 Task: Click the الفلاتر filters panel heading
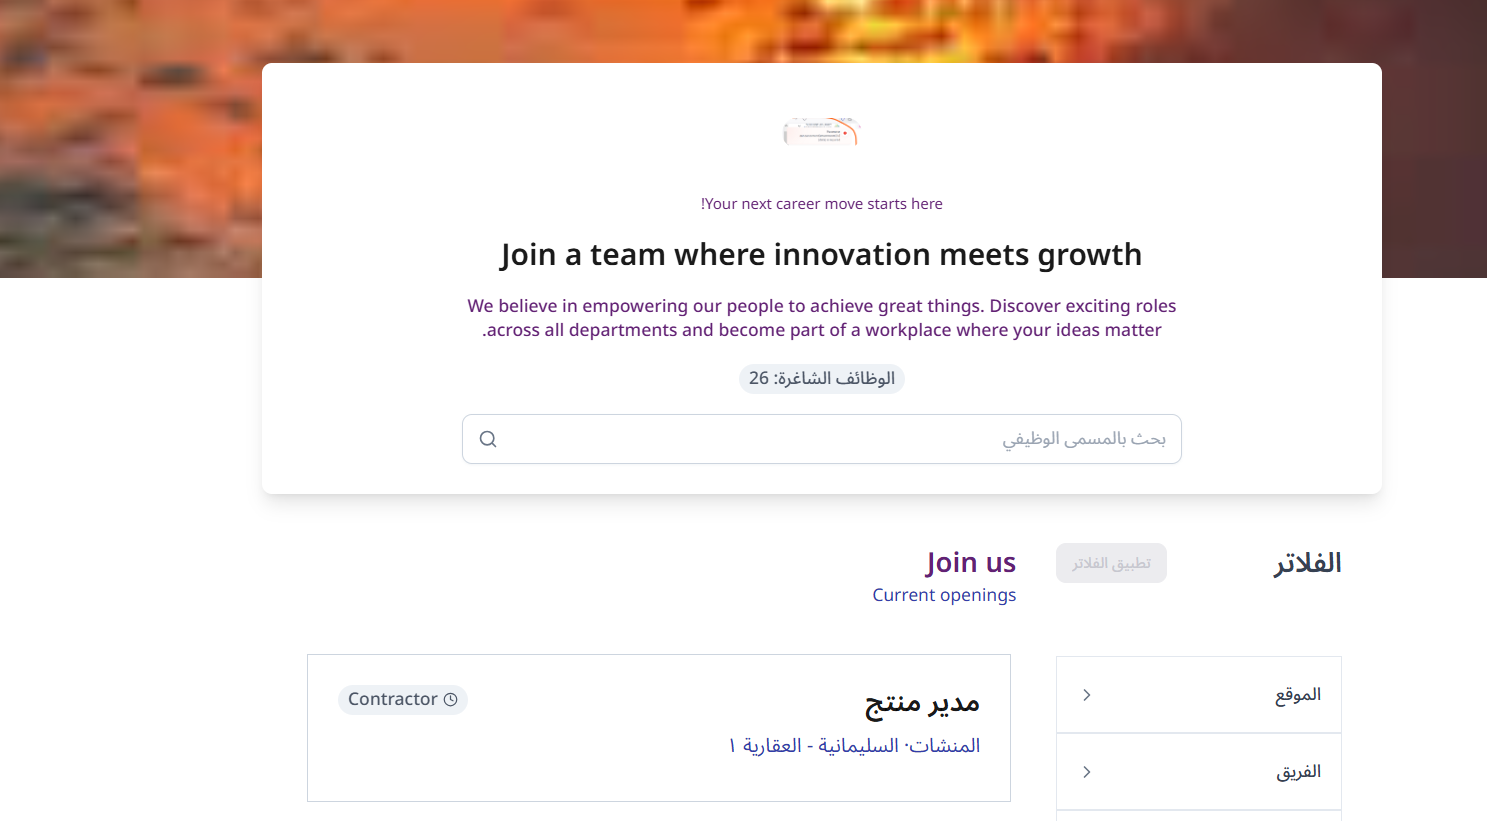pos(1306,564)
